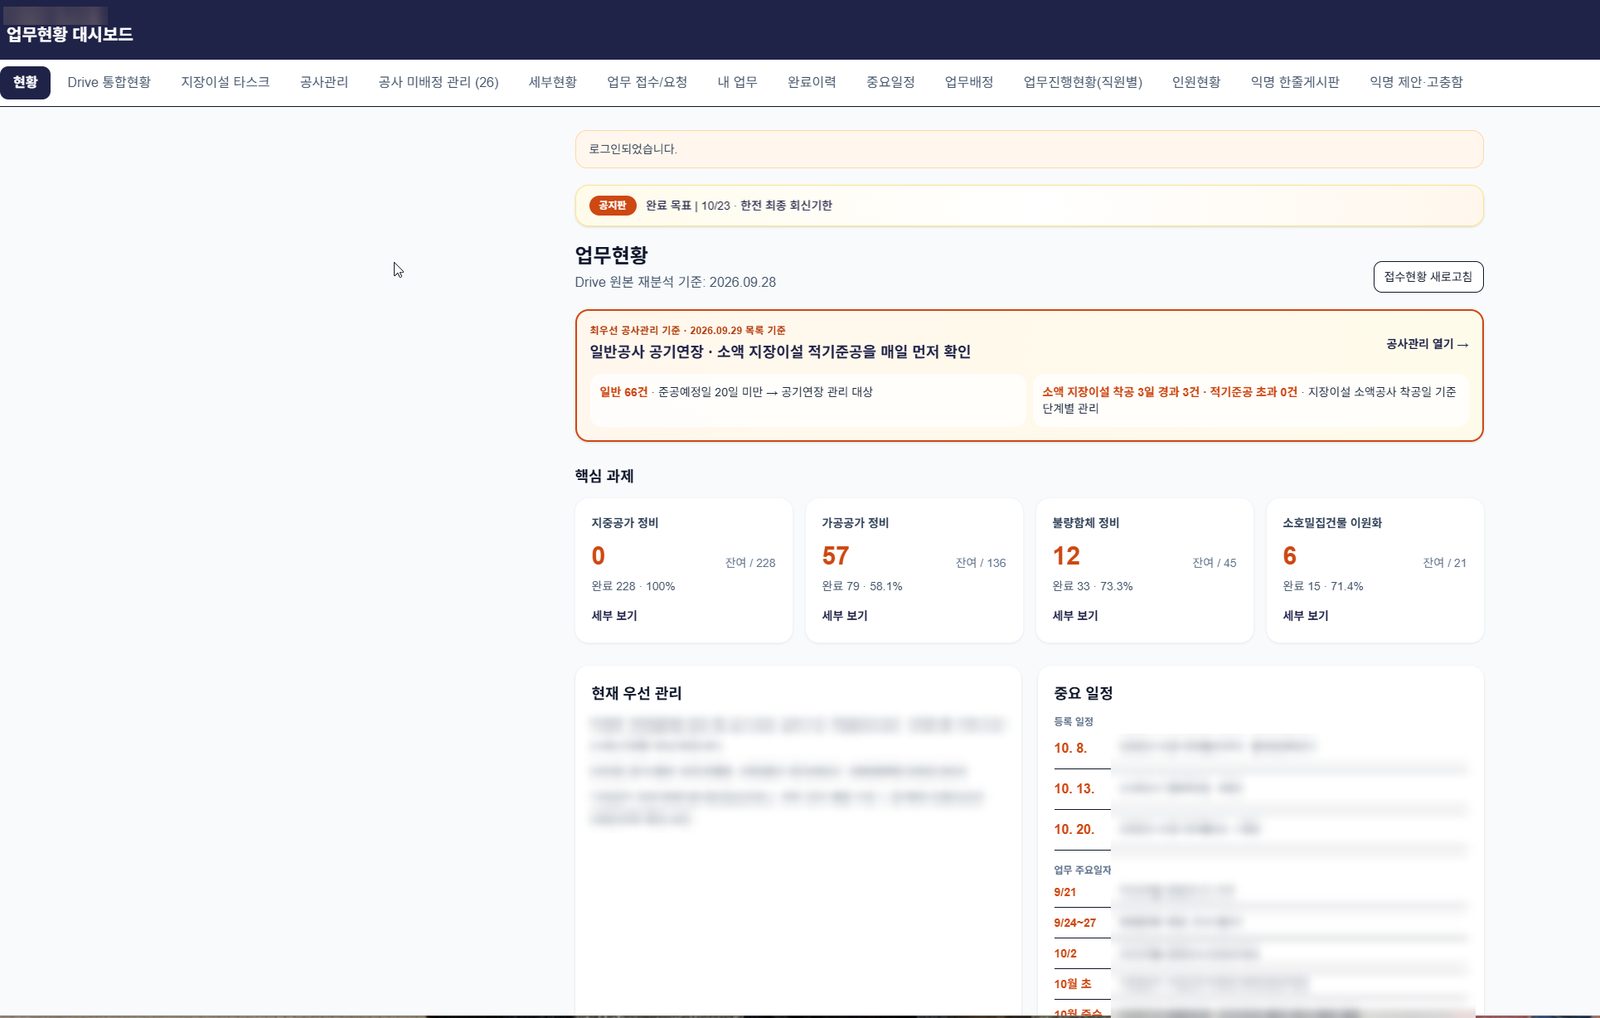Open 세부 보기 for 지중공가 정비
The image size is (1600, 1018).
pyautogui.click(x=614, y=616)
